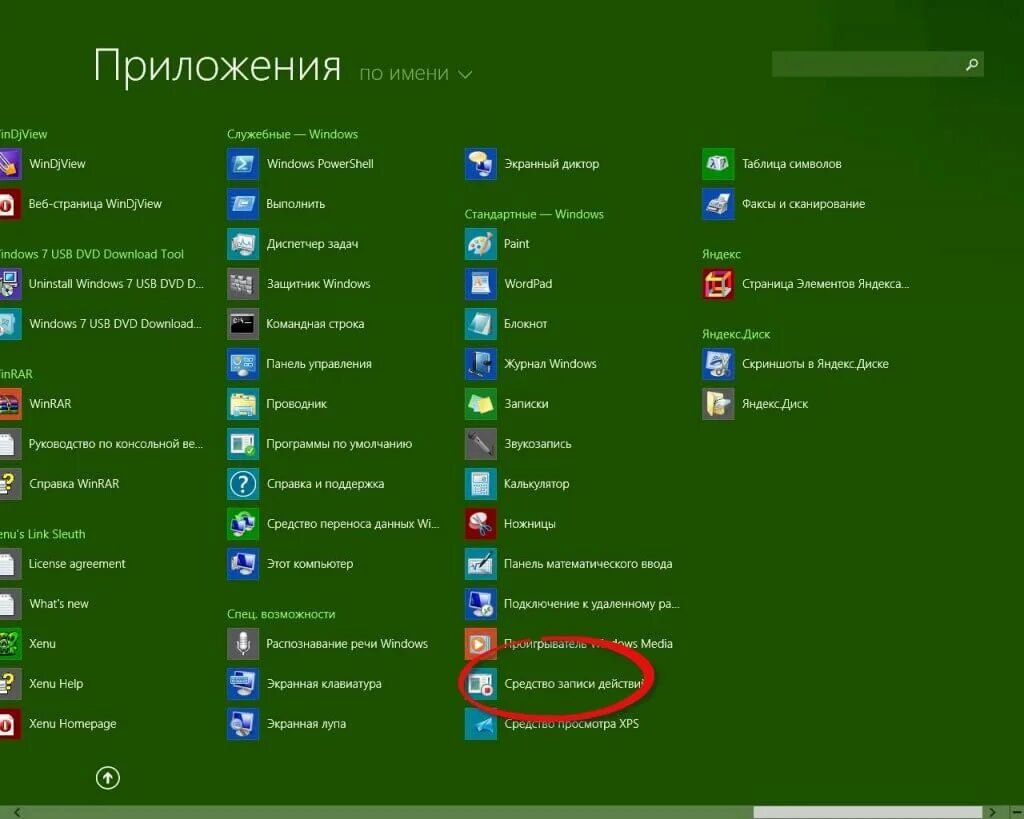Launch Проигрыватель Windows Media icon
This screenshot has height=819, width=1024.
click(481, 644)
